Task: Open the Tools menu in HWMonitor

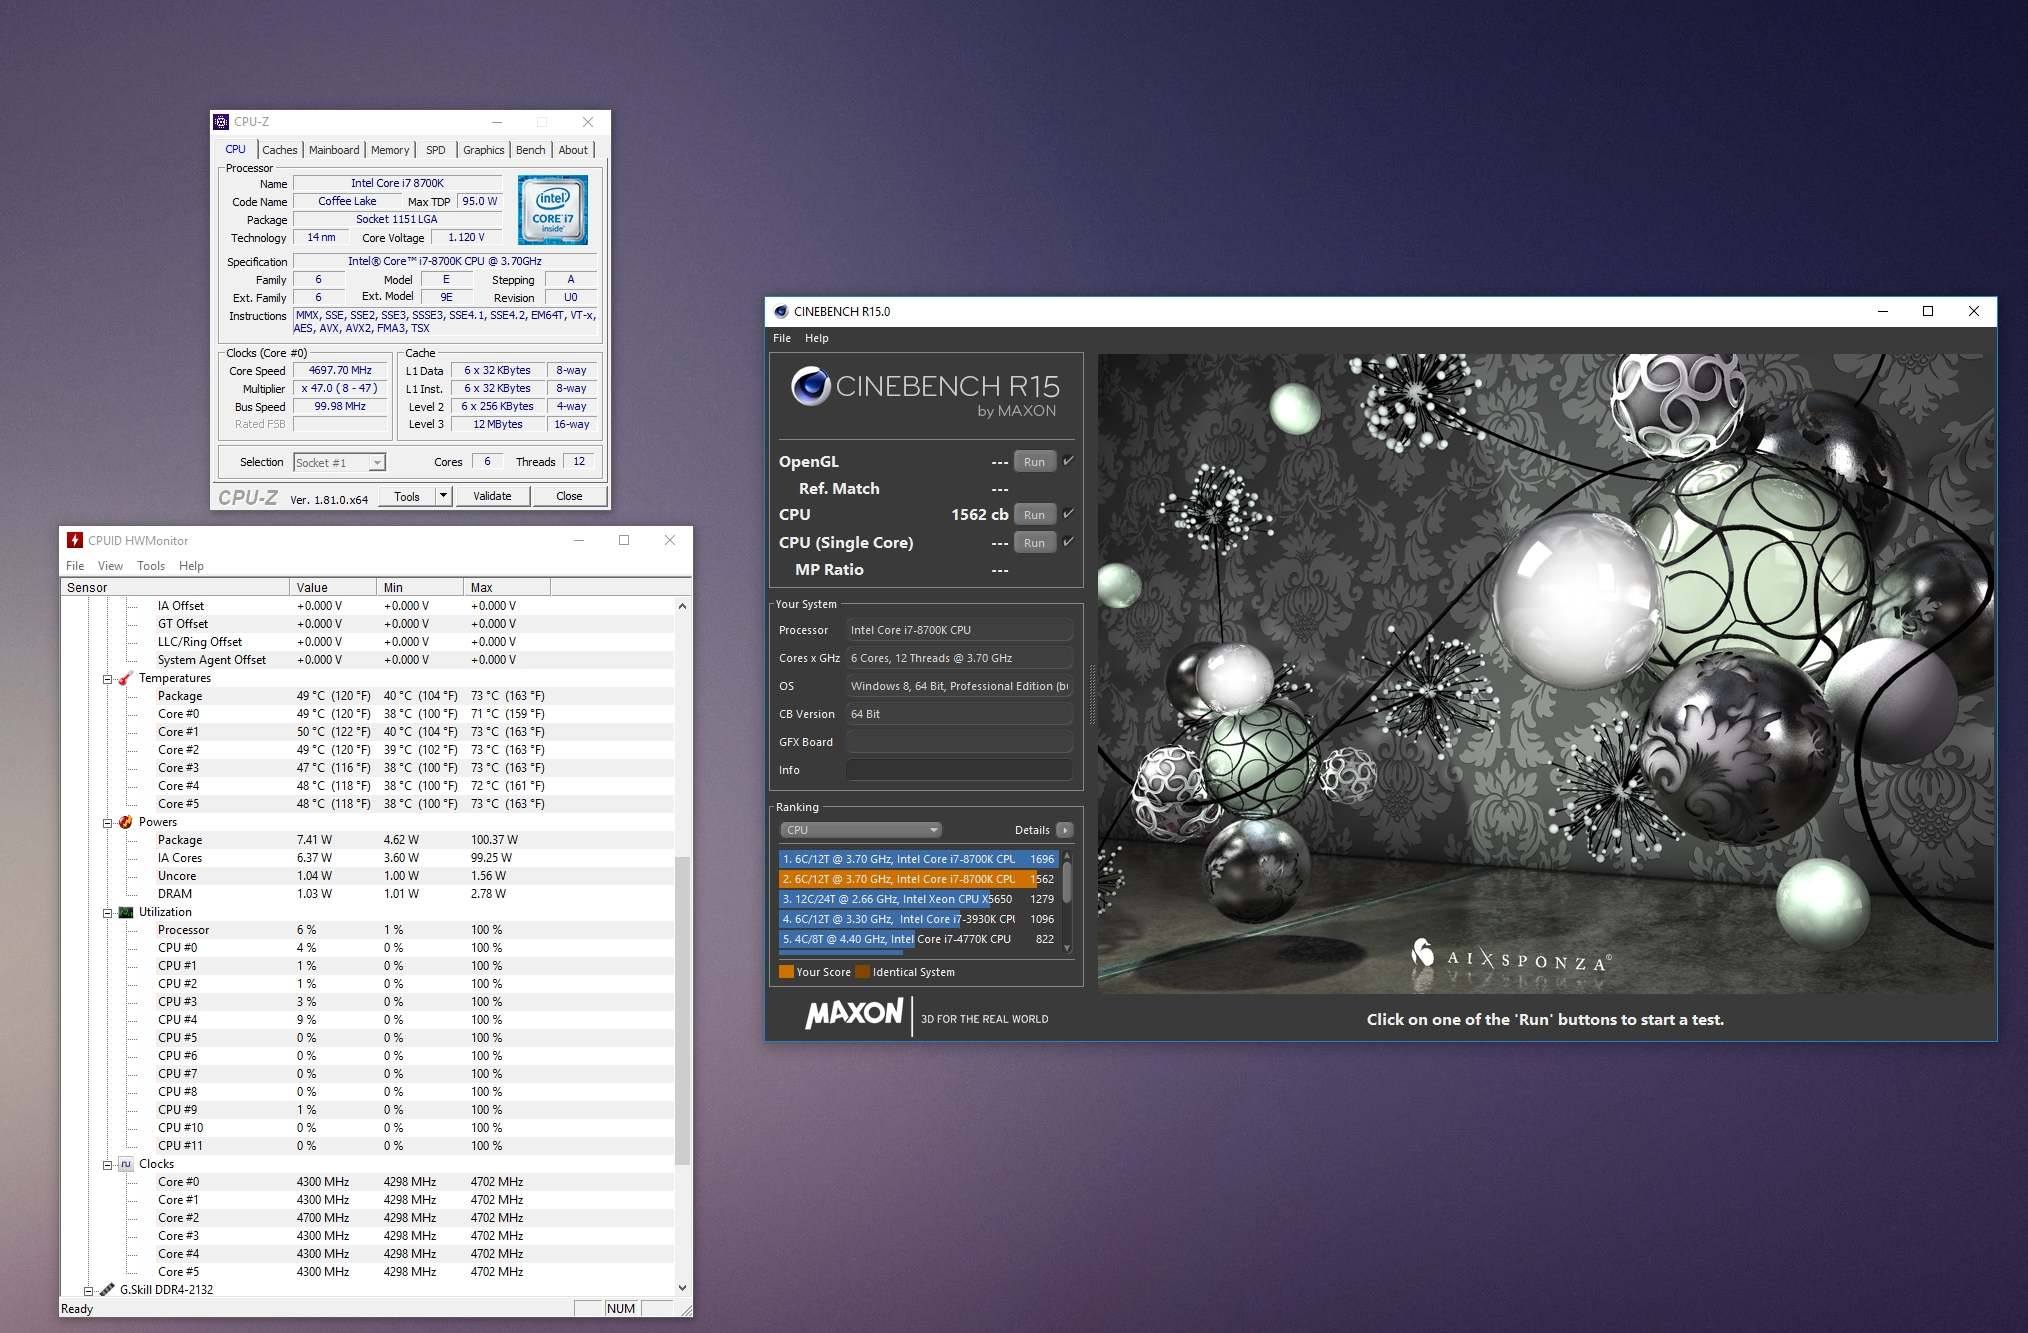Action: pyautogui.click(x=151, y=566)
